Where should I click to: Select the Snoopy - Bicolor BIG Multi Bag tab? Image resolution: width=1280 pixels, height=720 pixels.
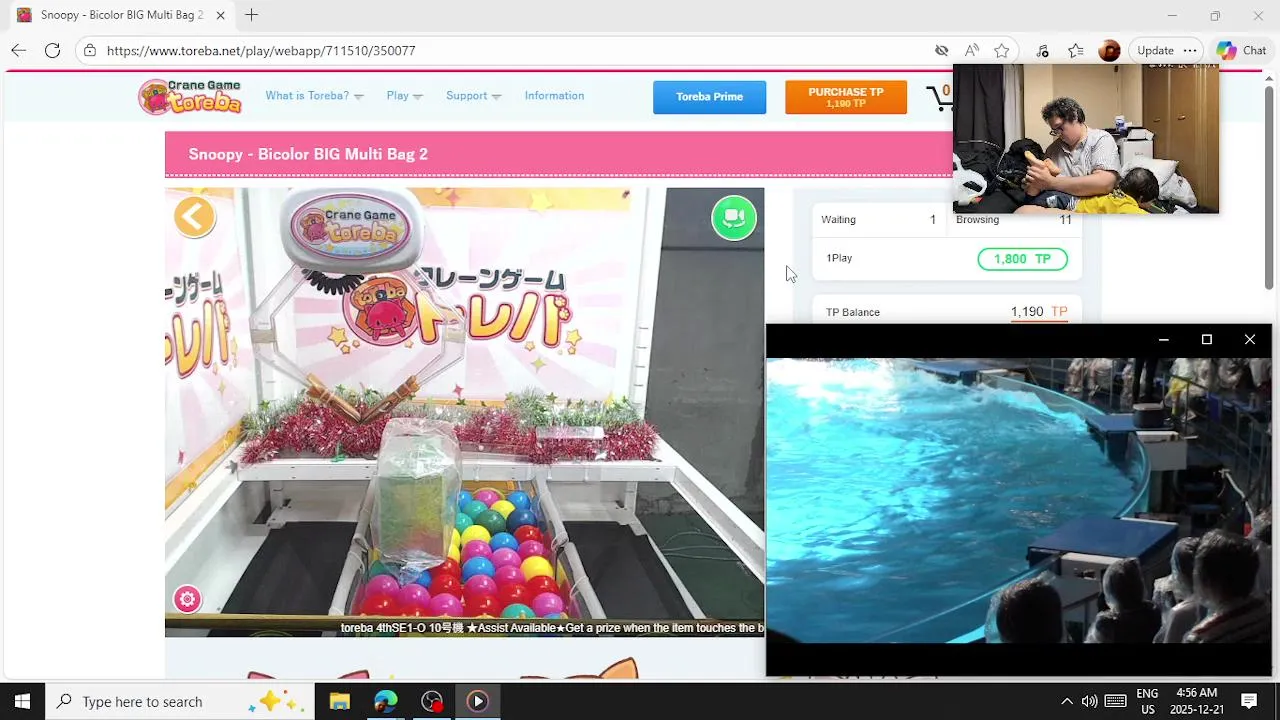point(121,15)
